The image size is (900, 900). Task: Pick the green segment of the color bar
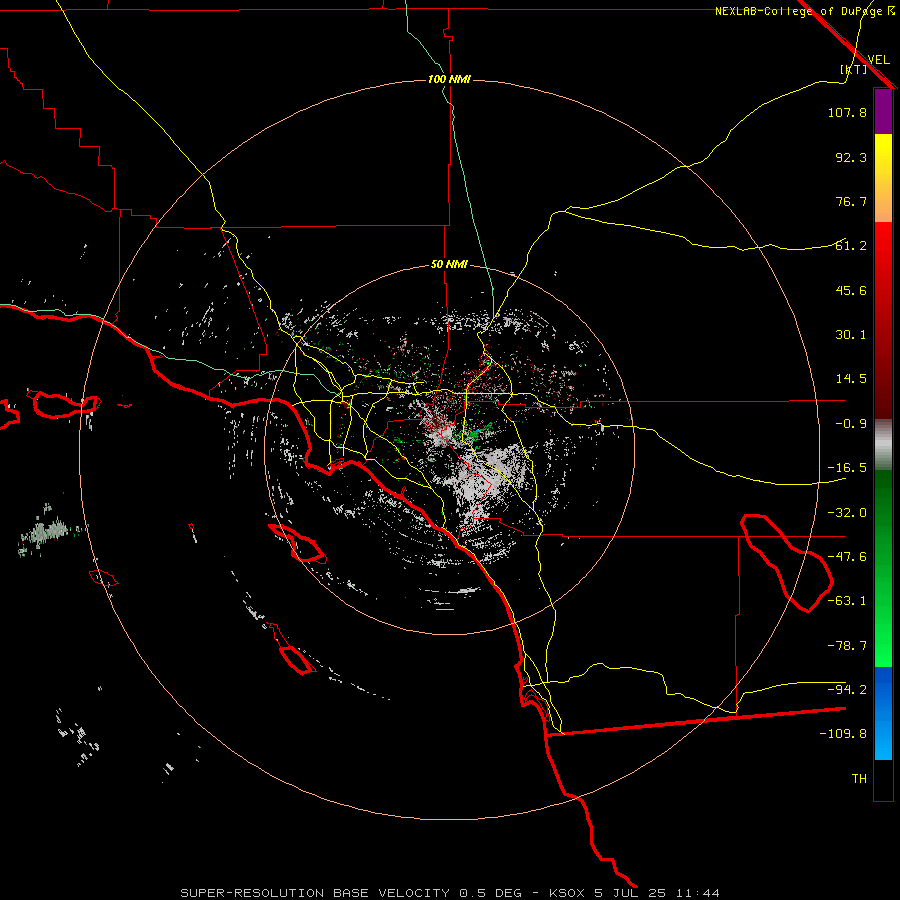click(883, 568)
